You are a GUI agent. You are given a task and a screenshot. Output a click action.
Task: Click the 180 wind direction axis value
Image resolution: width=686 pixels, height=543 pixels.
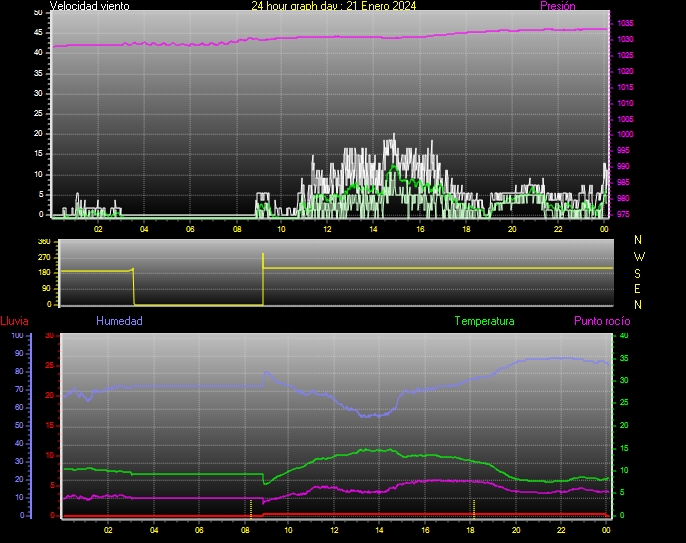44,273
